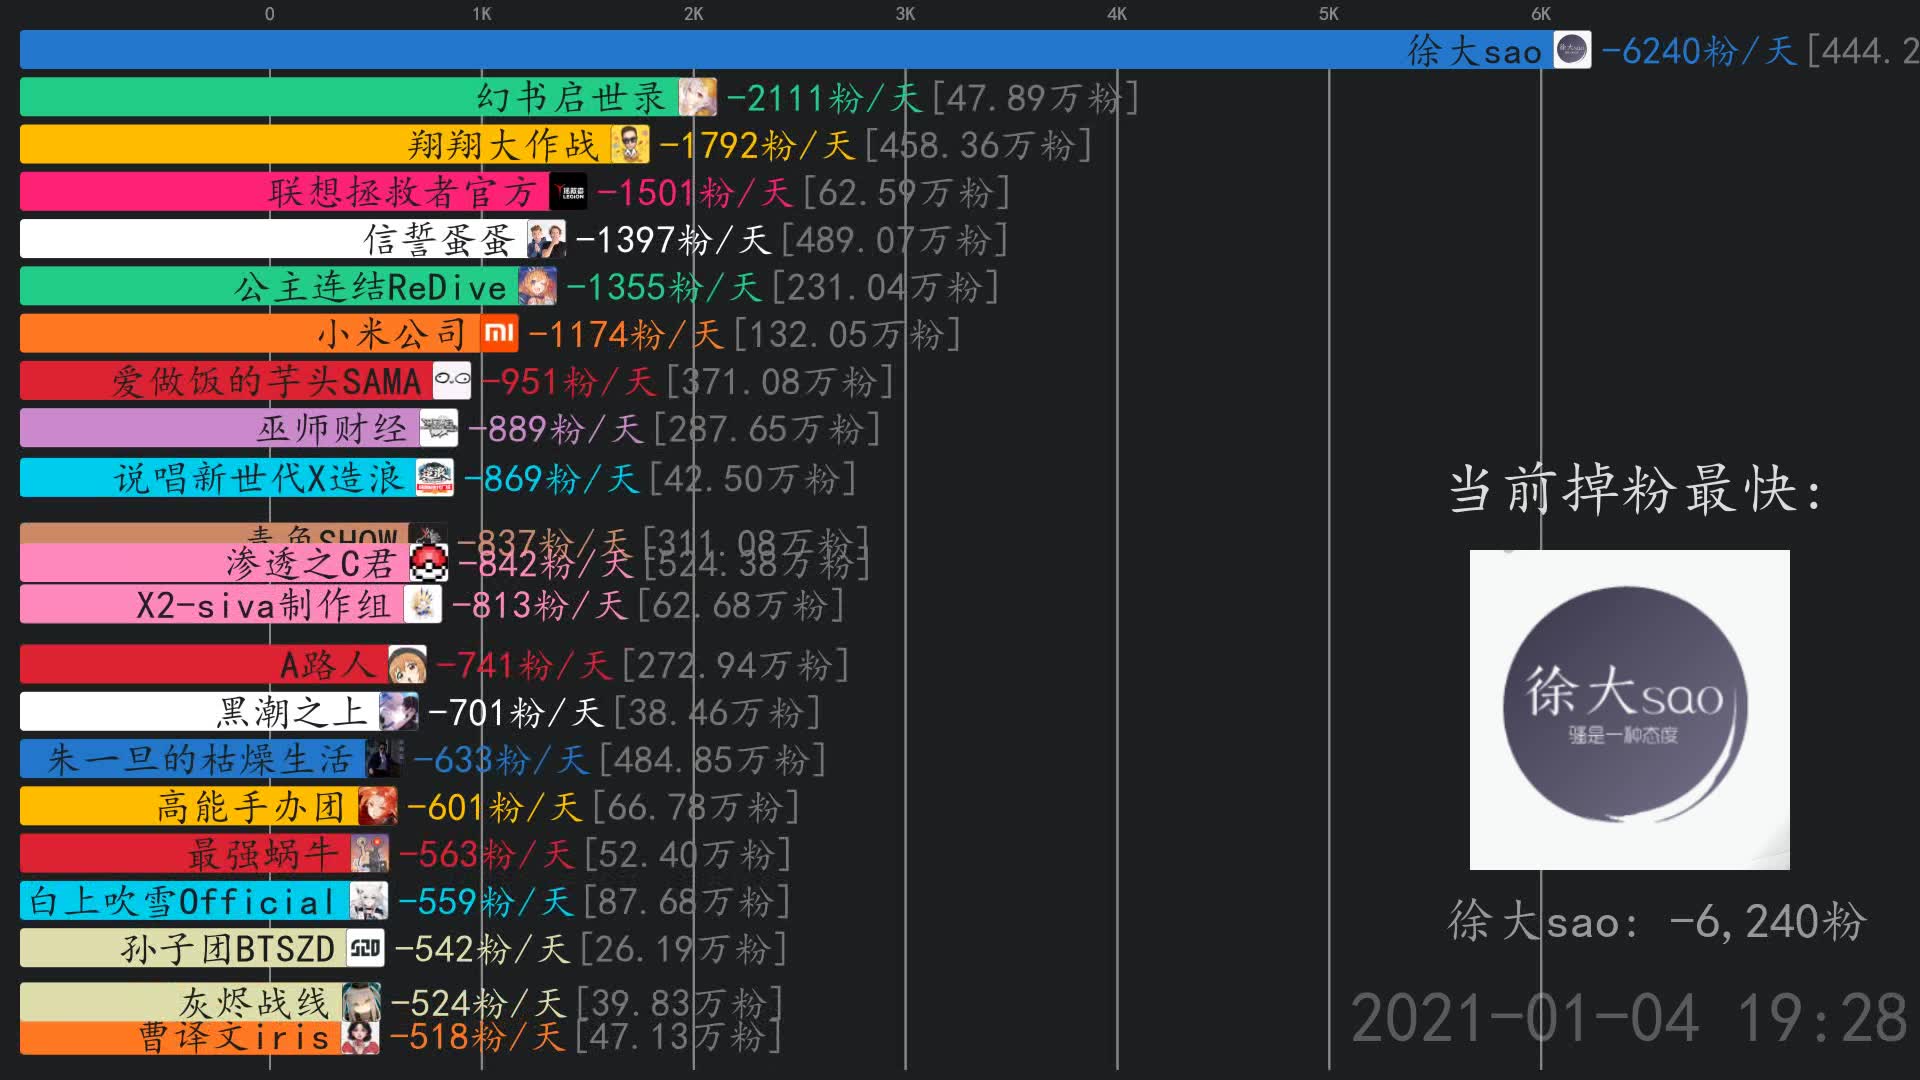Viewport: 1920px width, 1080px height.
Task: Click the 爱做饭的芋头SAMA bar label
Action: [266, 381]
